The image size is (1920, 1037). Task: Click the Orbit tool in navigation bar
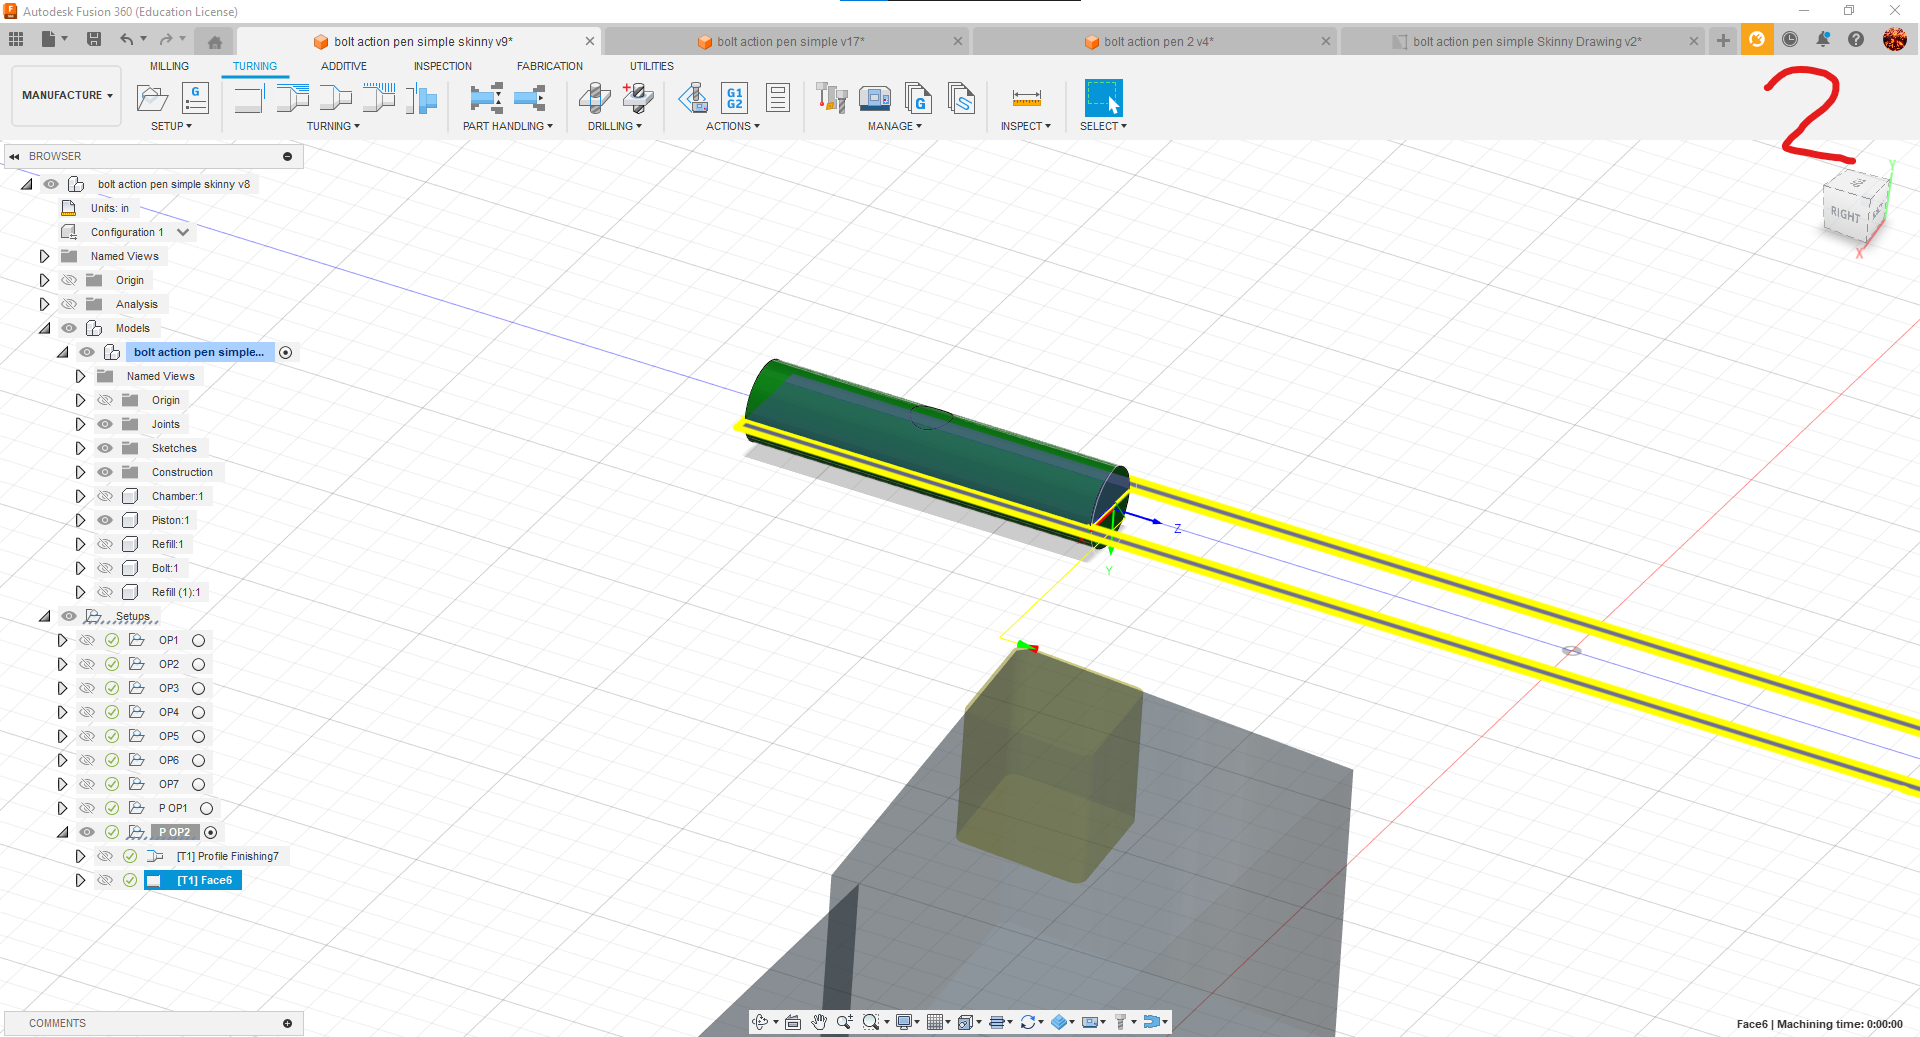click(x=760, y=1021)
